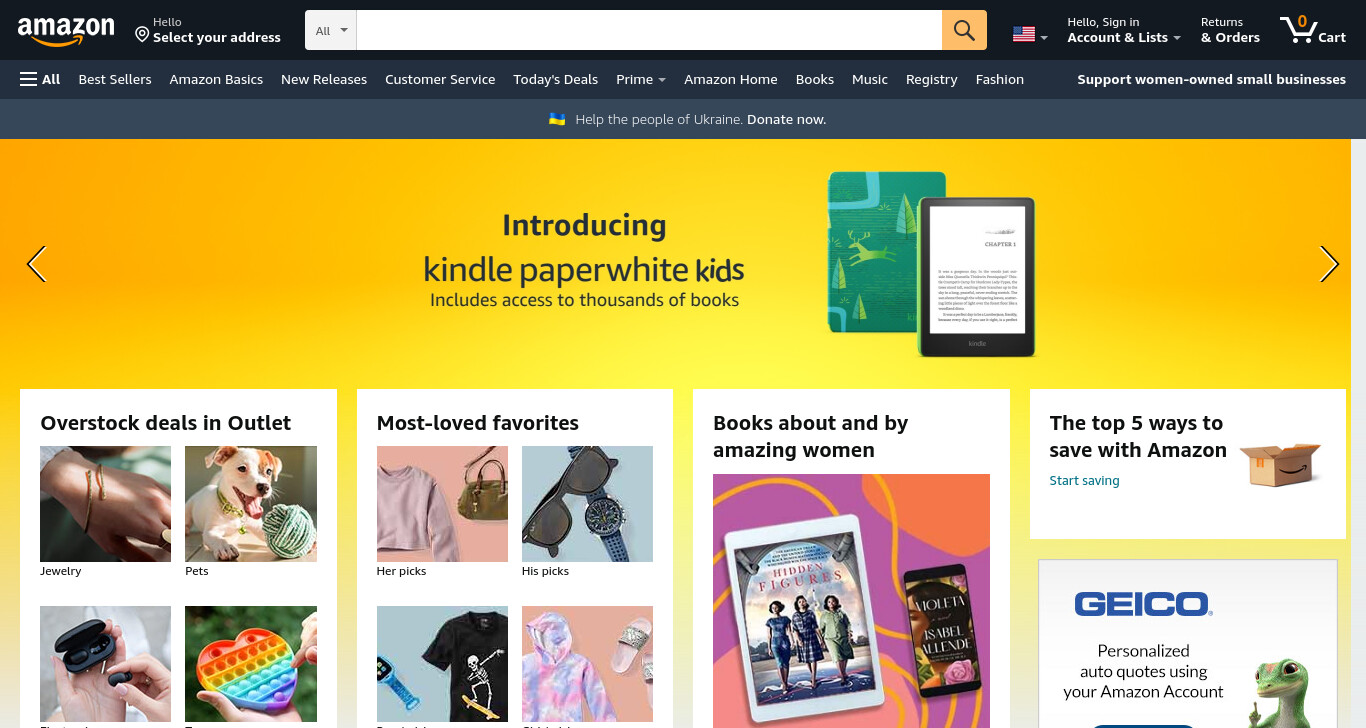
Task: Open the shopping cart icon
Action: 1312,30
